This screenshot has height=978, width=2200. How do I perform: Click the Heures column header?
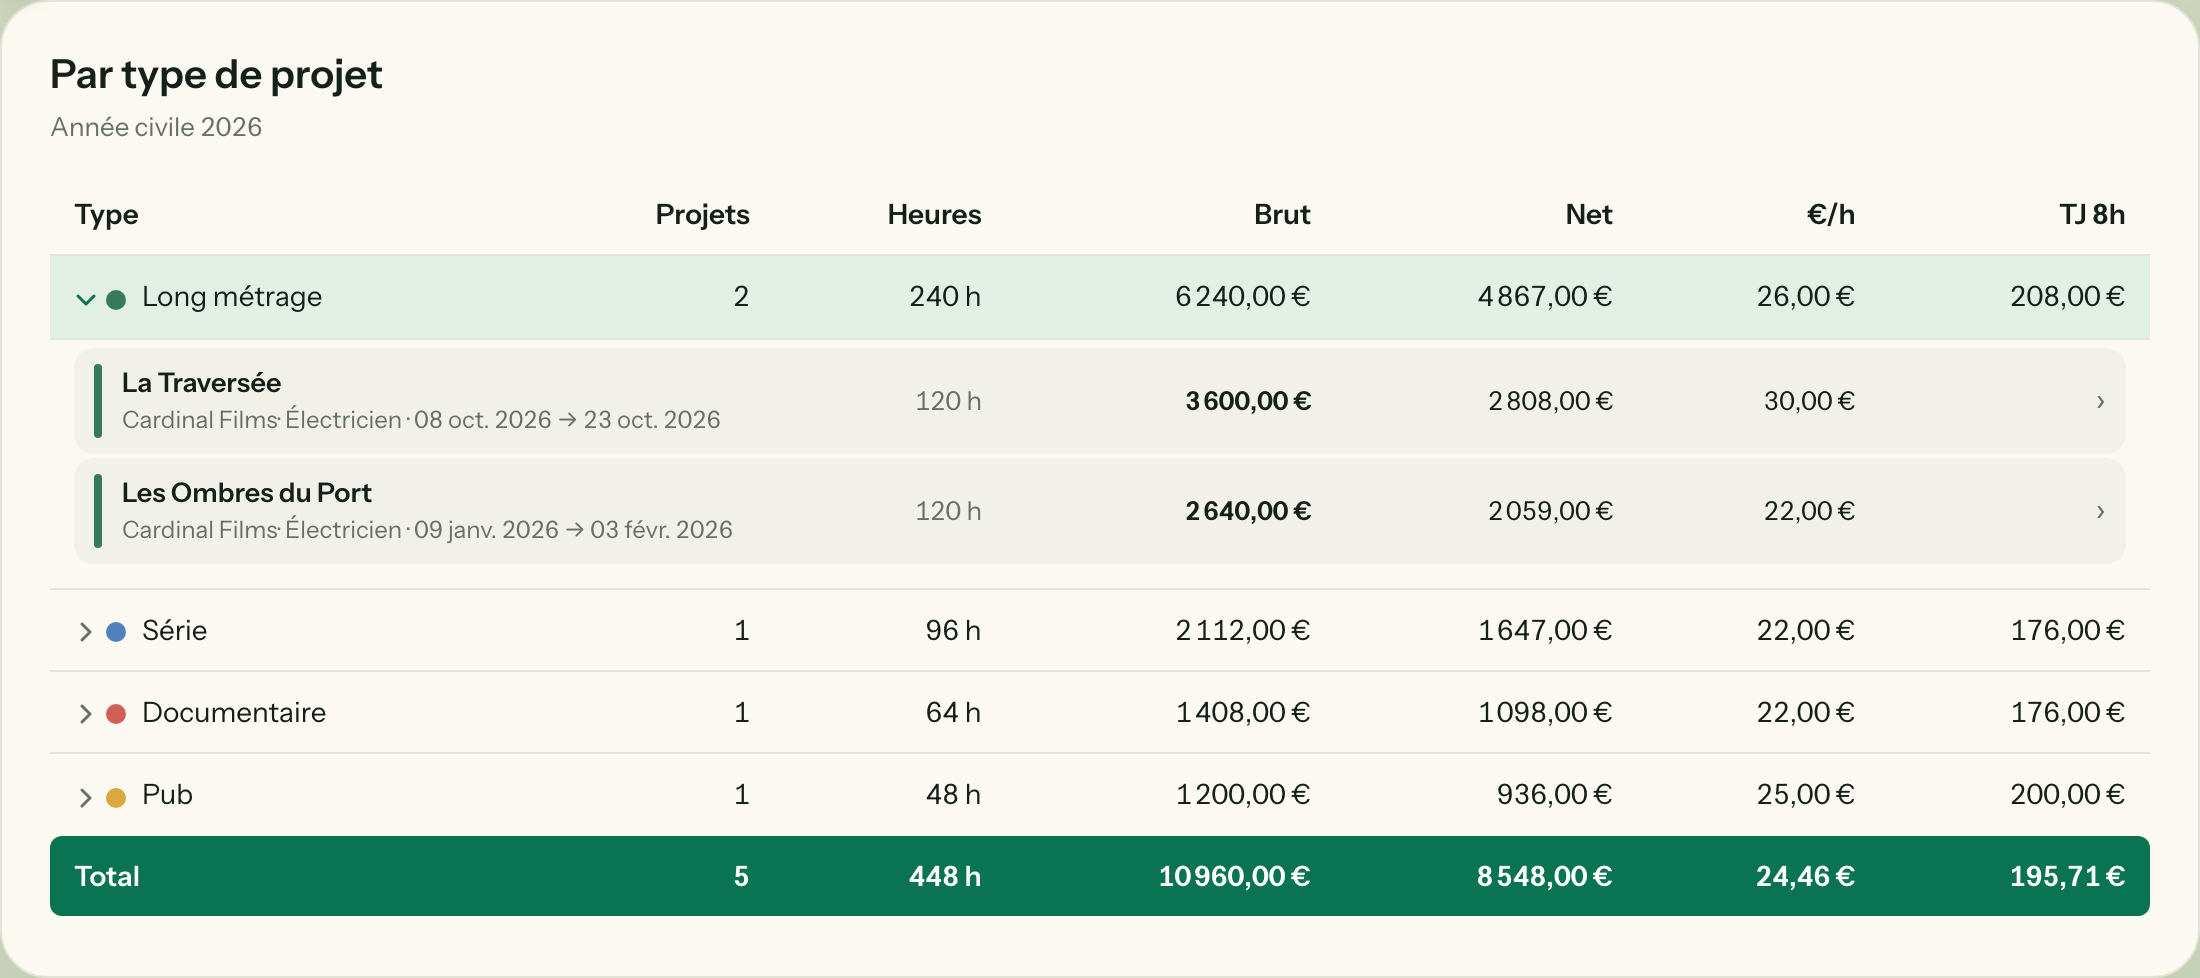pos(934,215)
